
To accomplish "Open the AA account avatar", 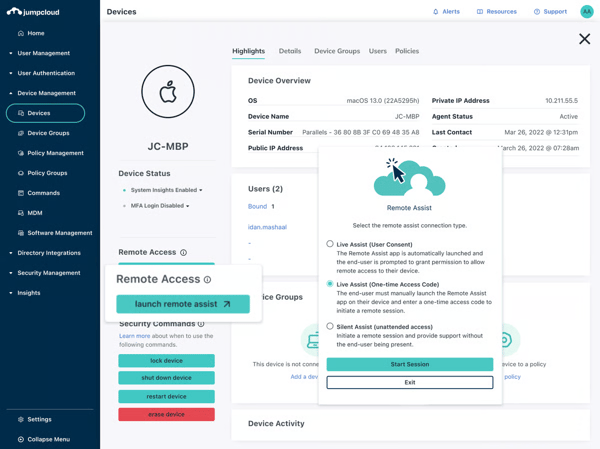I will pos(587,11).
